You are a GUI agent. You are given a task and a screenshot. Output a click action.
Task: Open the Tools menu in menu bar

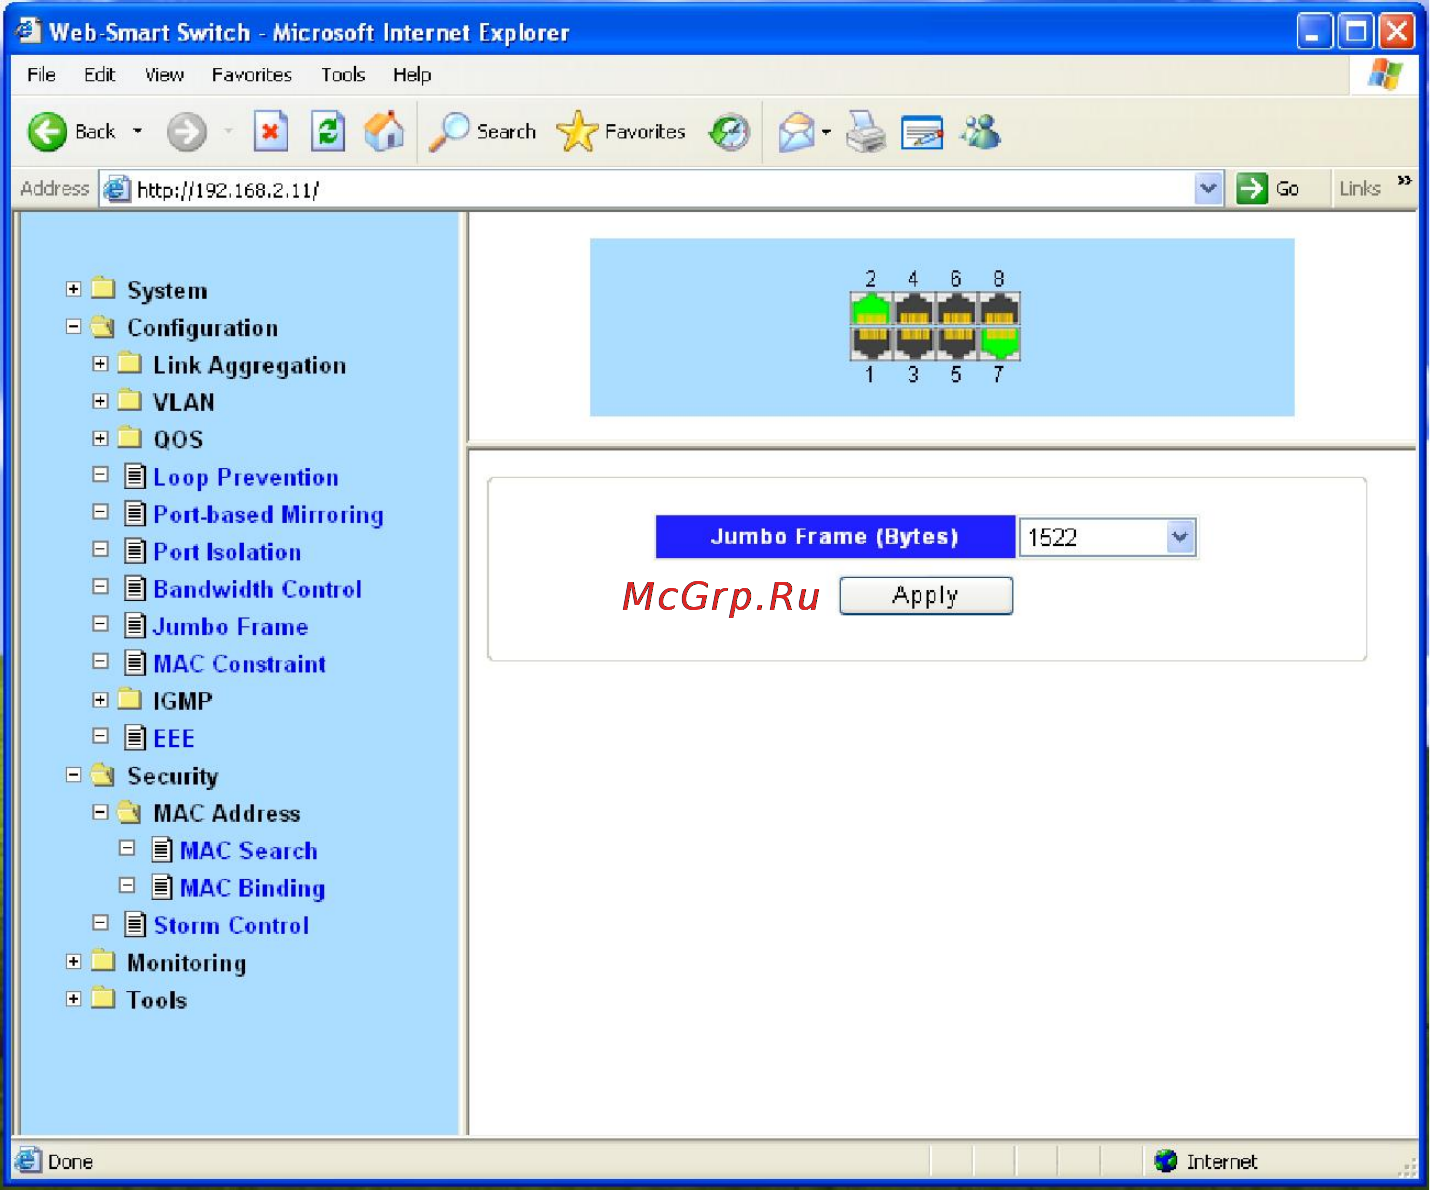tap(343, 75)
